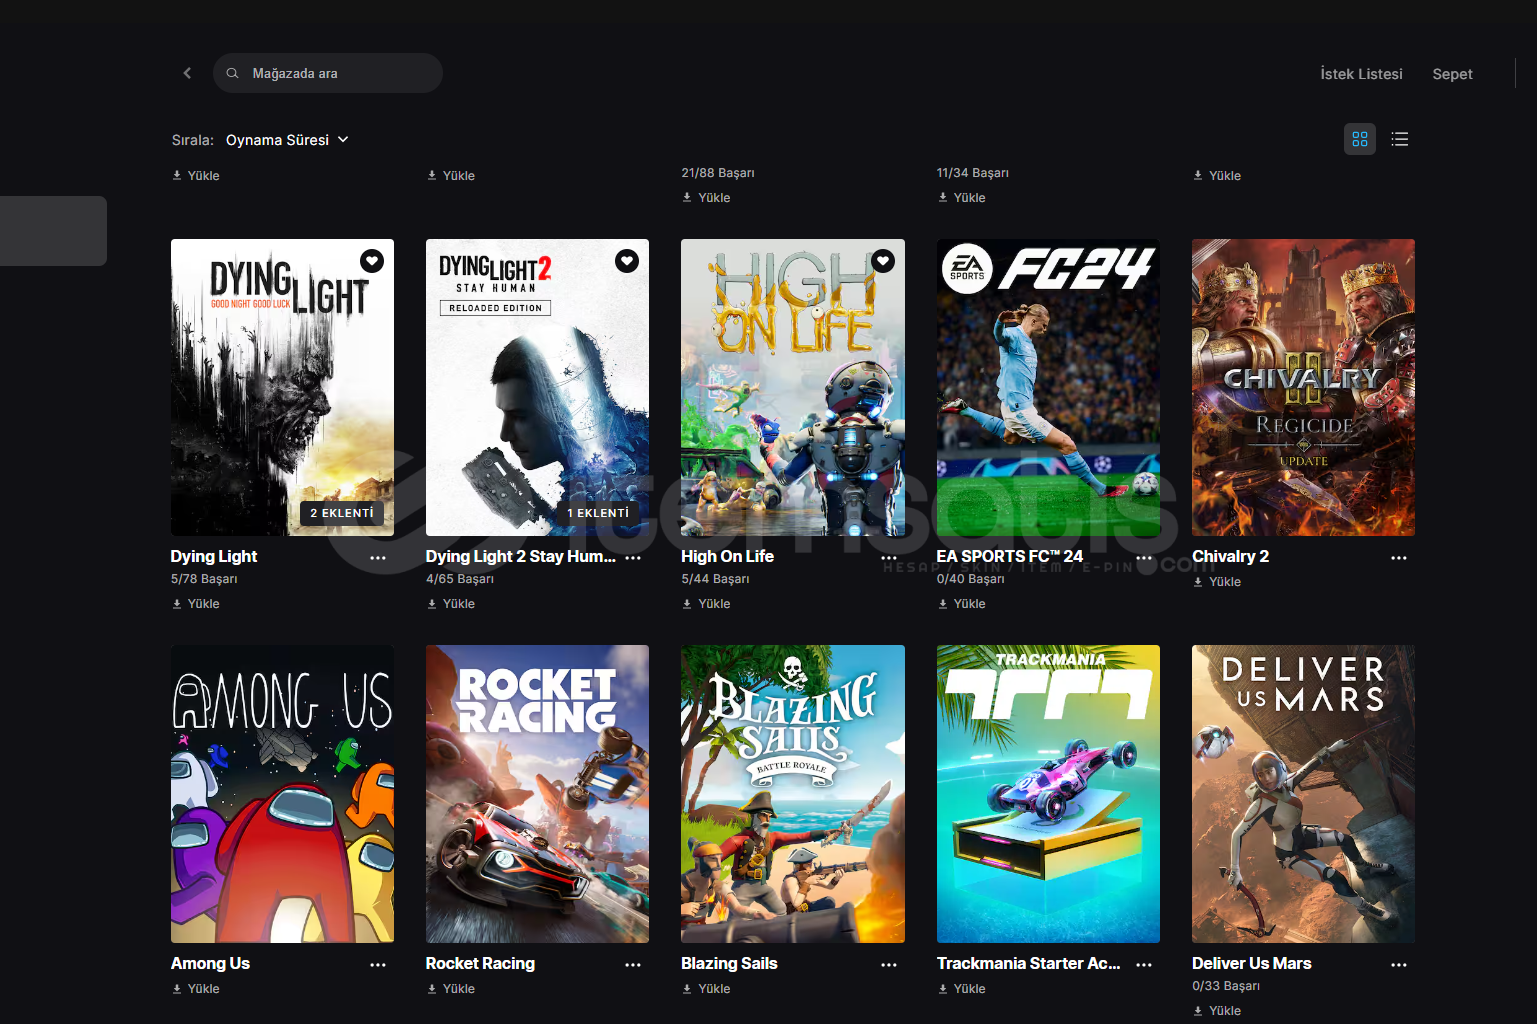Click the 1 EKLENTİ badge on Dying Light 2

(x=598, y=513)
